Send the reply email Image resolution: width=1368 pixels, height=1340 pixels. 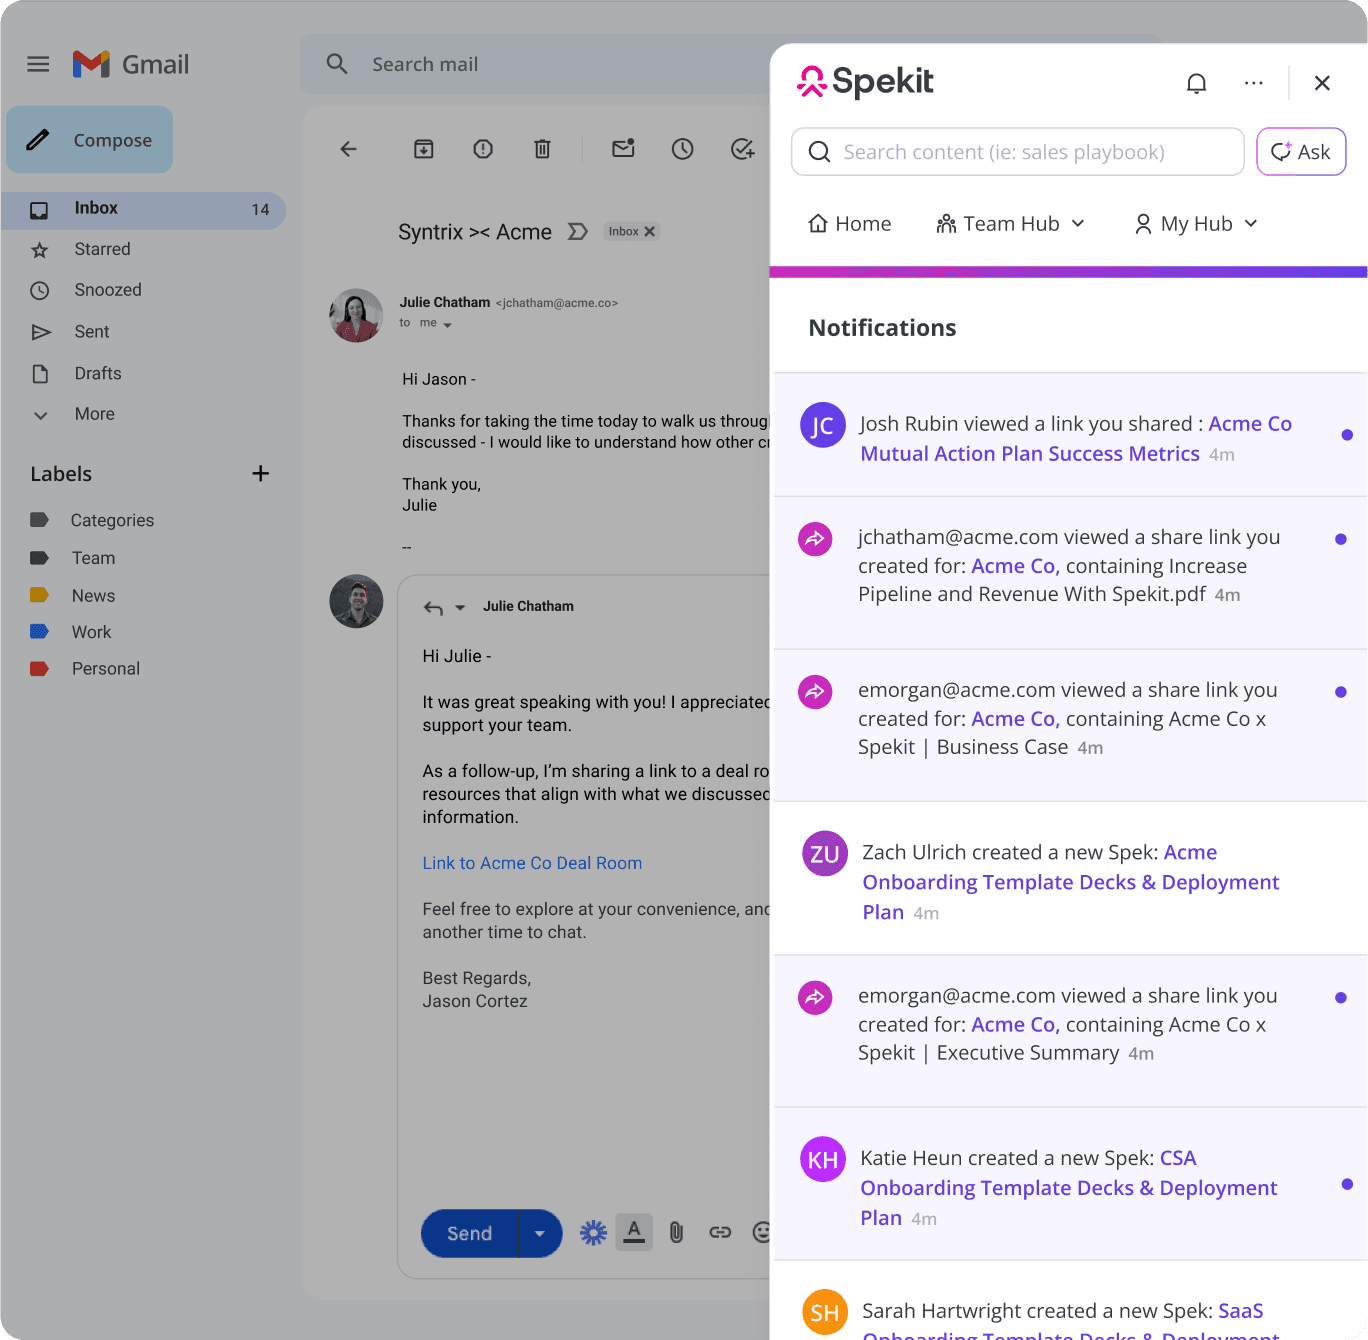click(x=469, y=1233)
